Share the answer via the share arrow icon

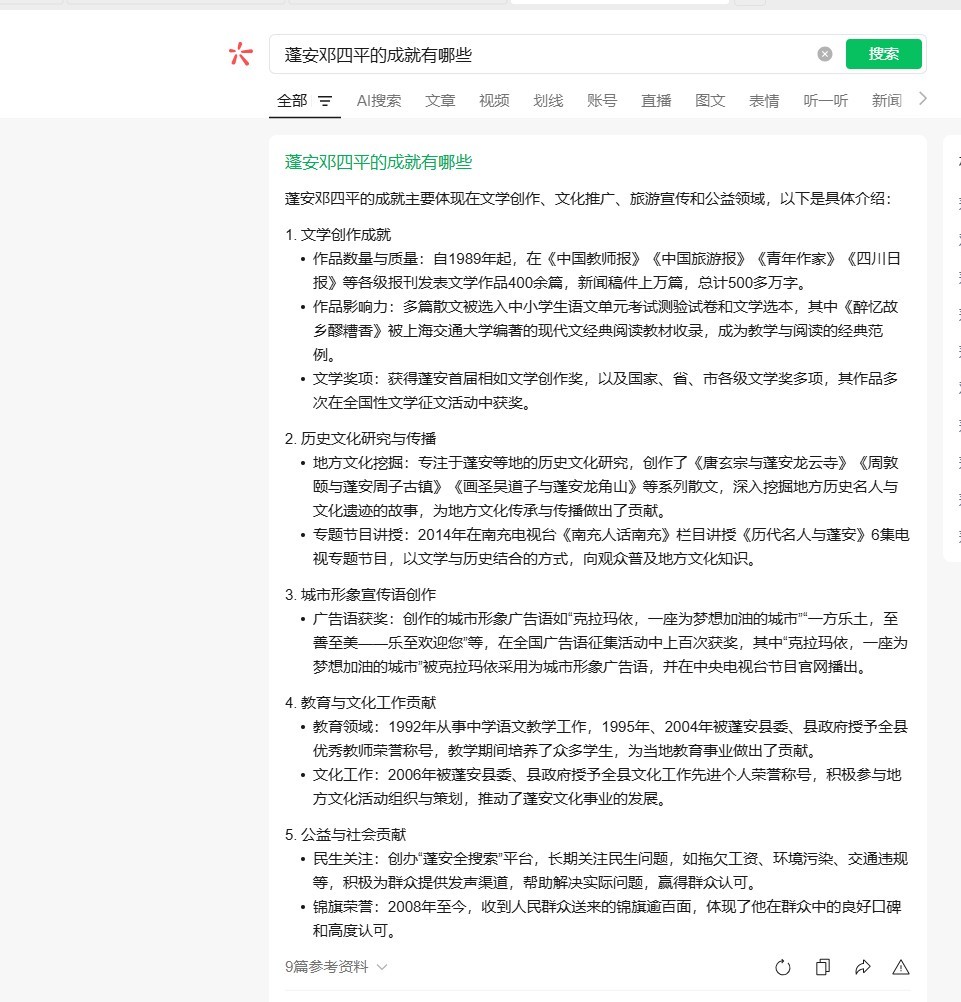[x=862, y=967]
